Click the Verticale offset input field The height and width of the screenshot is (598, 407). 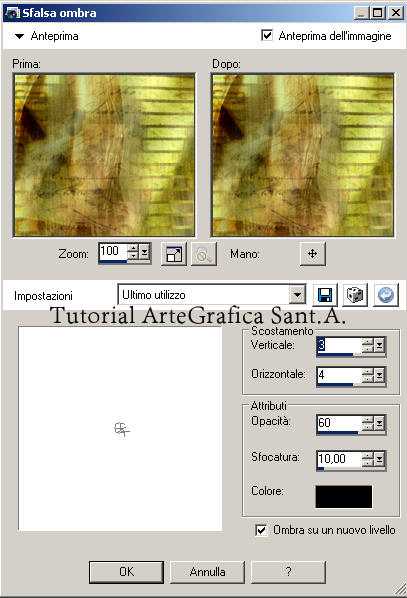tap(339, 345)
